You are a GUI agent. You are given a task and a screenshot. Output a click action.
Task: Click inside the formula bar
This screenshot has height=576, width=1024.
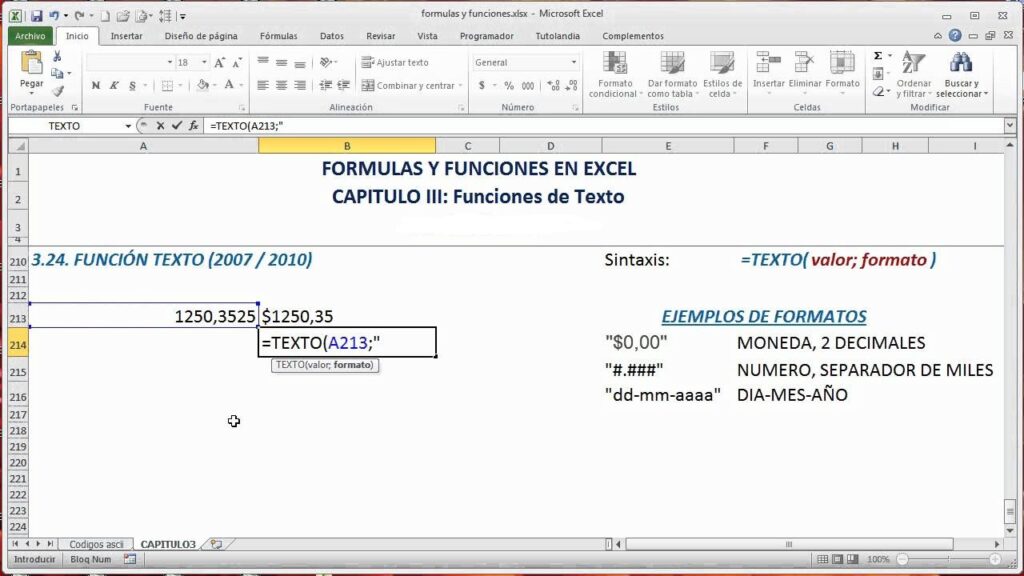604,126
